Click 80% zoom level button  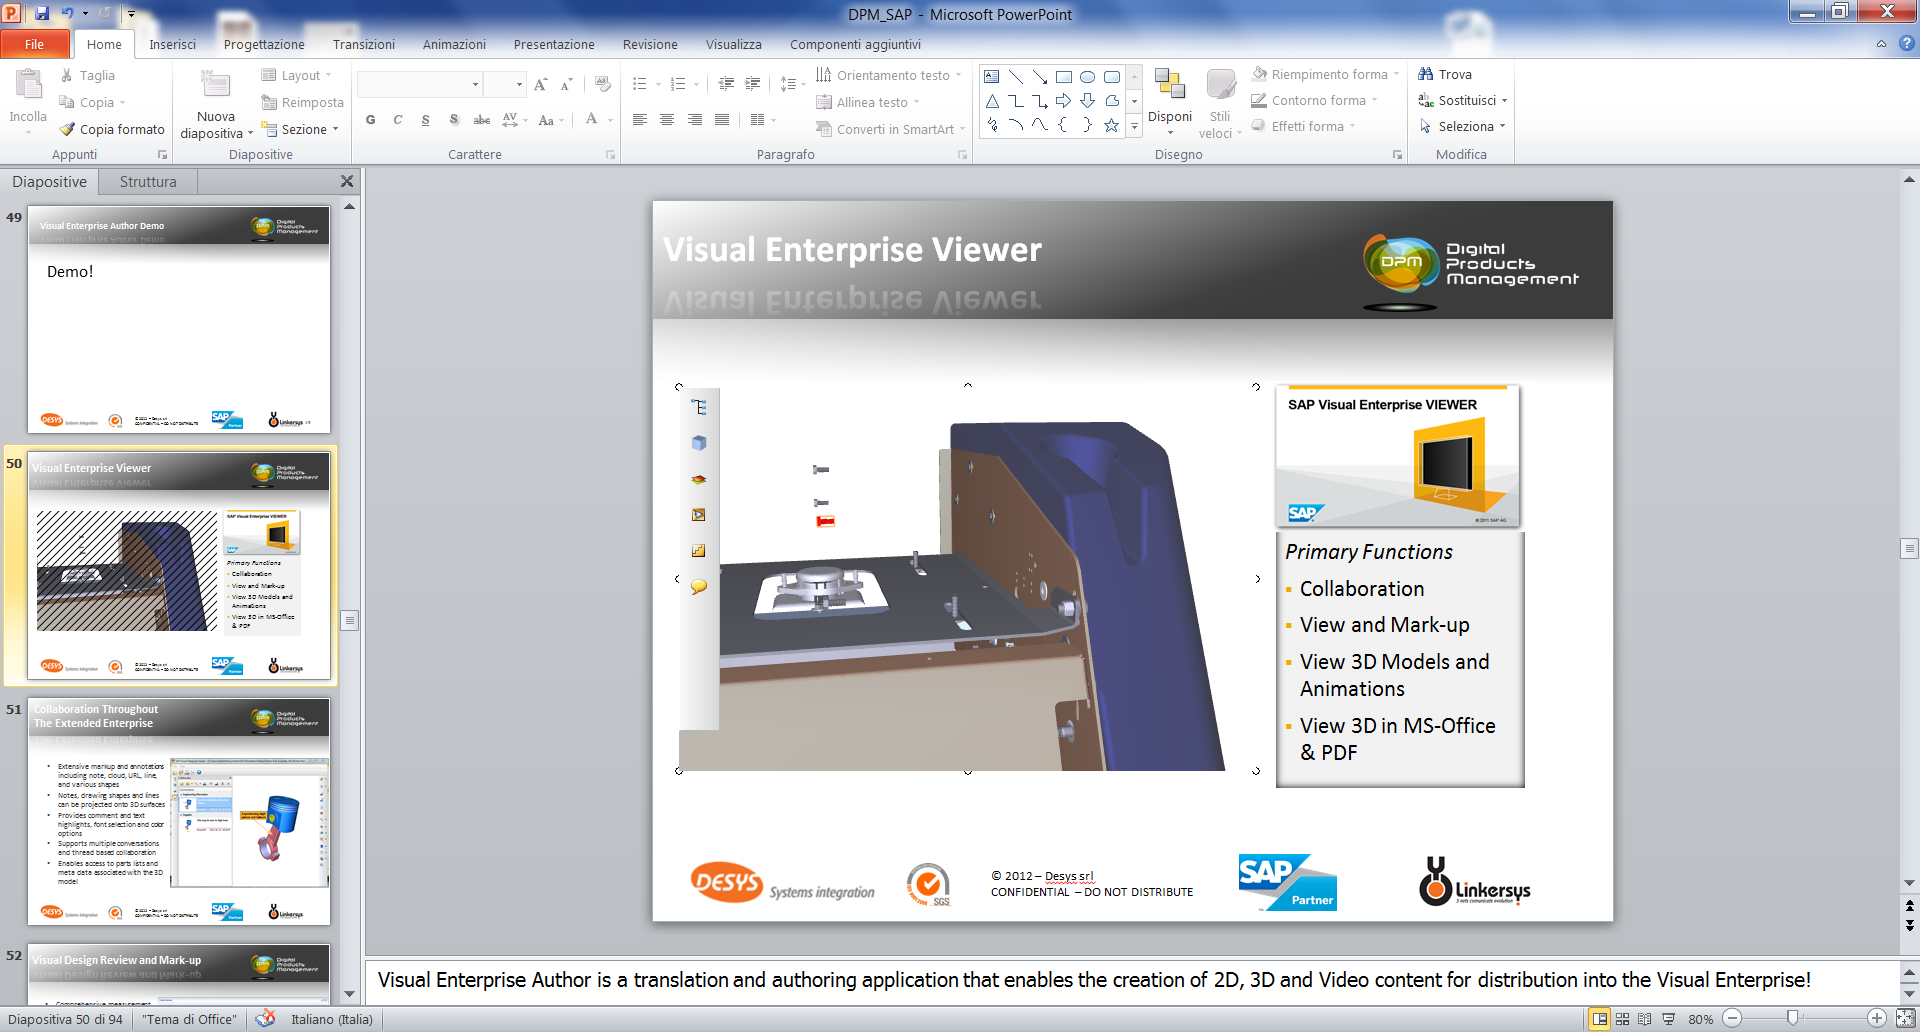click(1700, 1019)
